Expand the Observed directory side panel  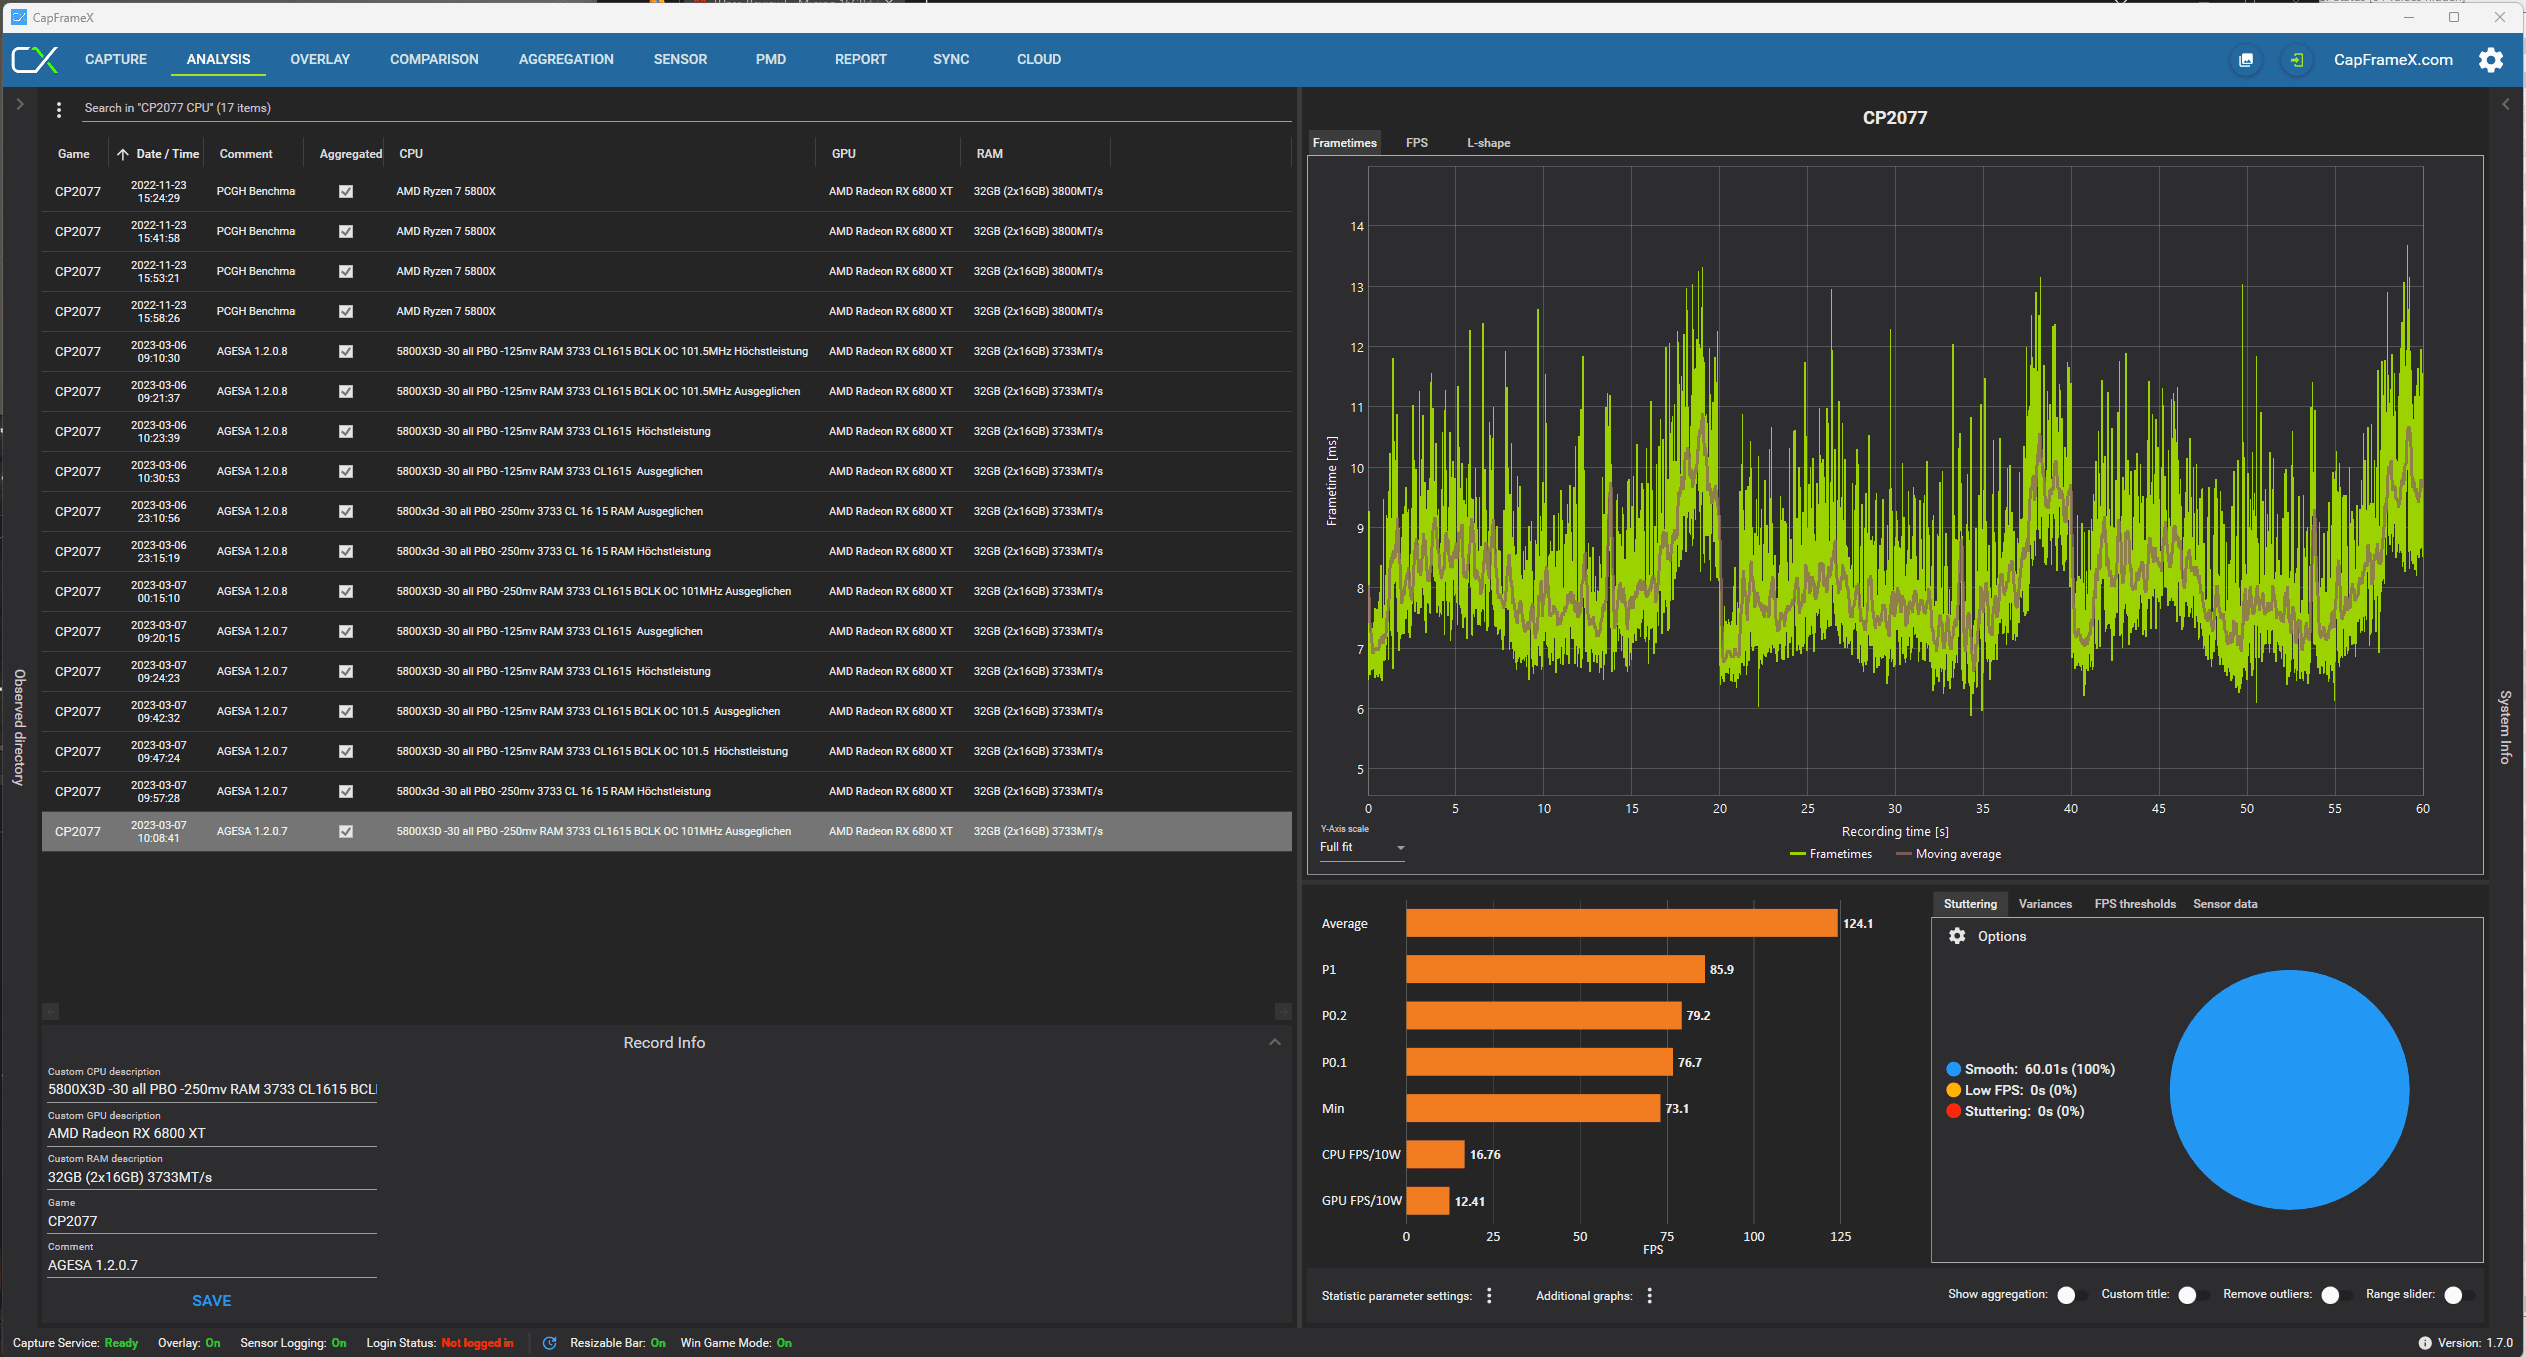point(19,104)
